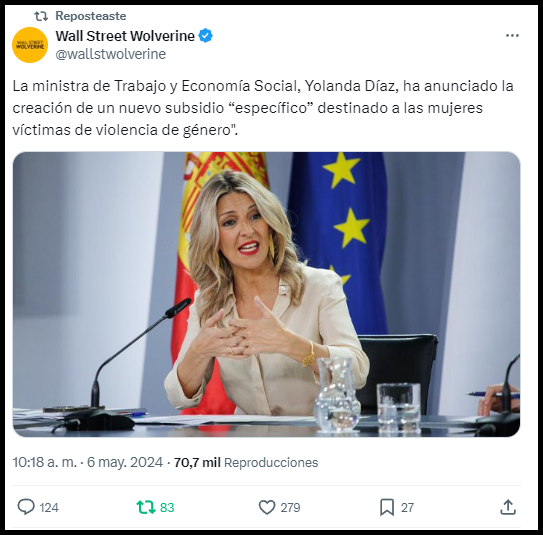Open Wall Street Wolverine profile avatar

pyautogui.click(x=30, y=45)
